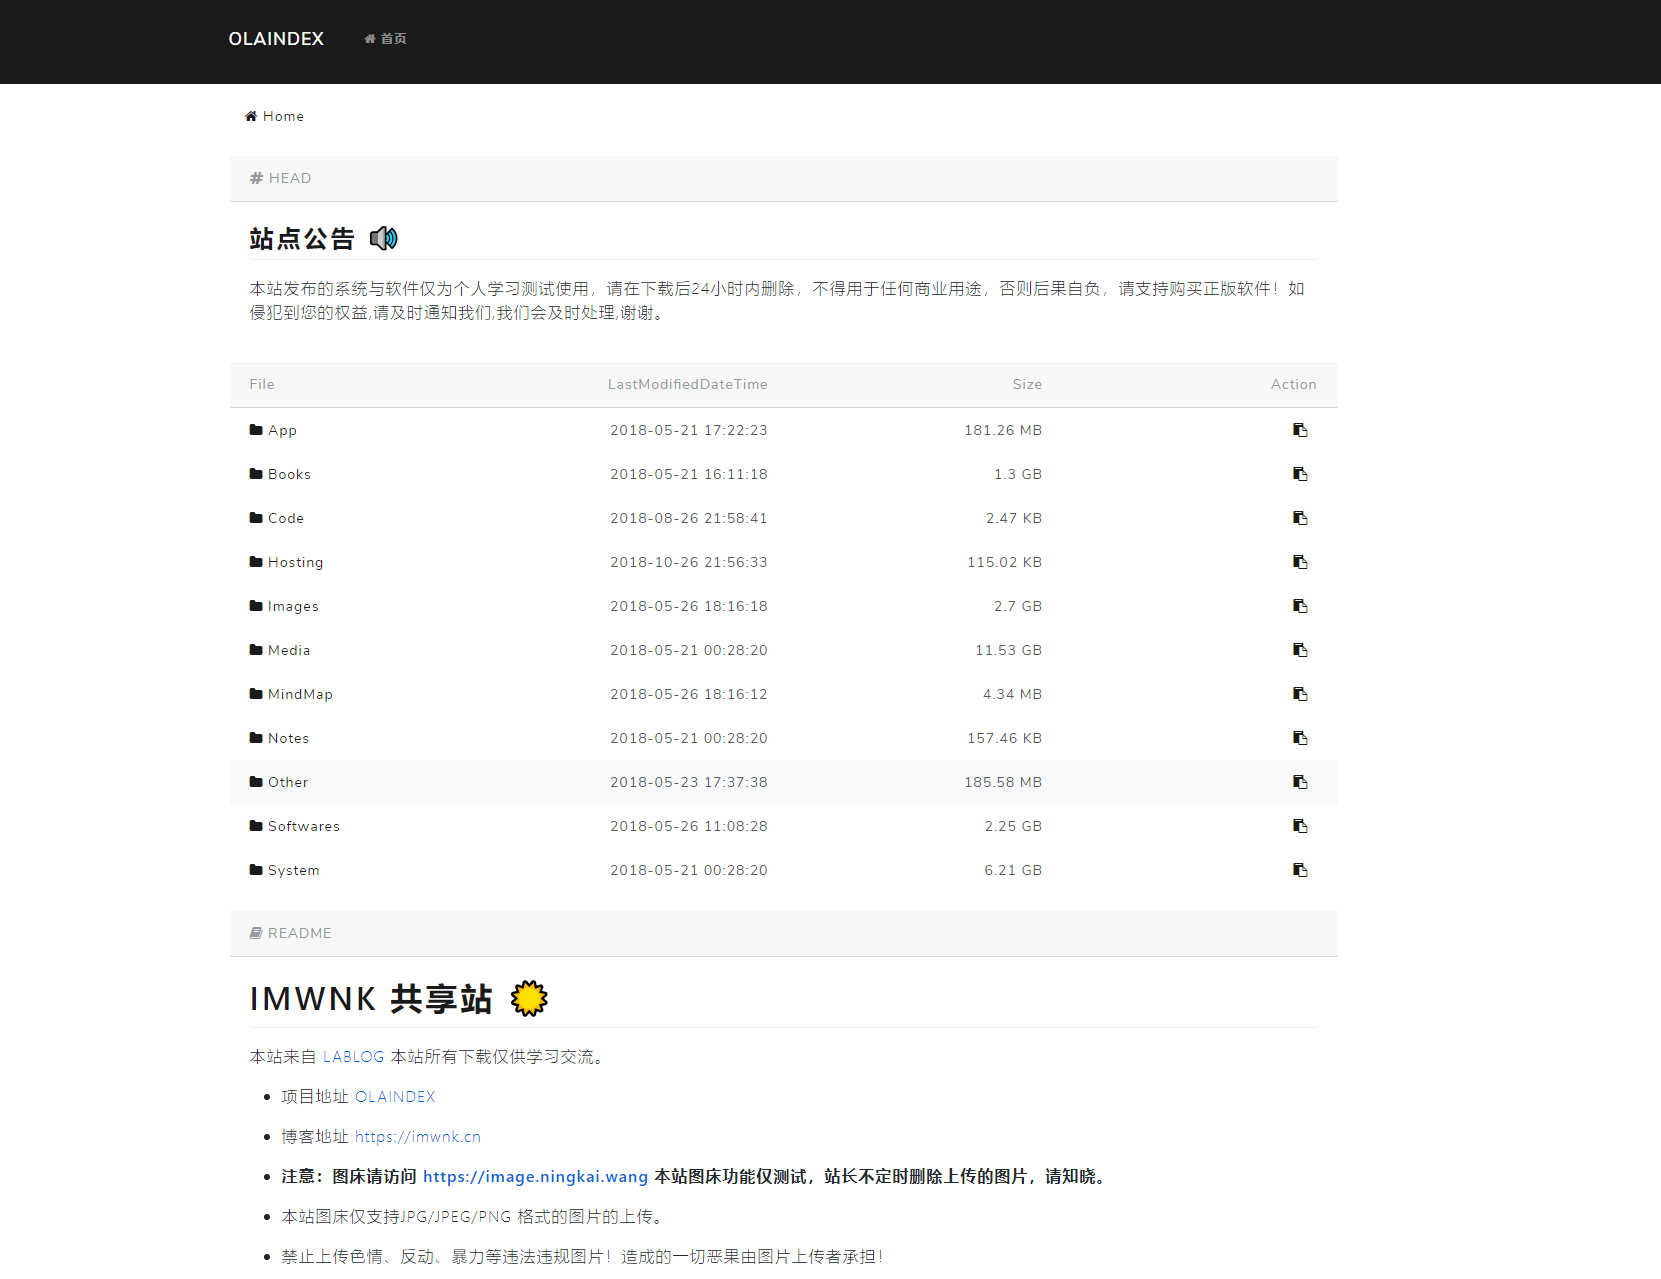The height and width of the screenshot is (1279, 1661).
Task: Click the Size column header
Action: pos(1027,384)
